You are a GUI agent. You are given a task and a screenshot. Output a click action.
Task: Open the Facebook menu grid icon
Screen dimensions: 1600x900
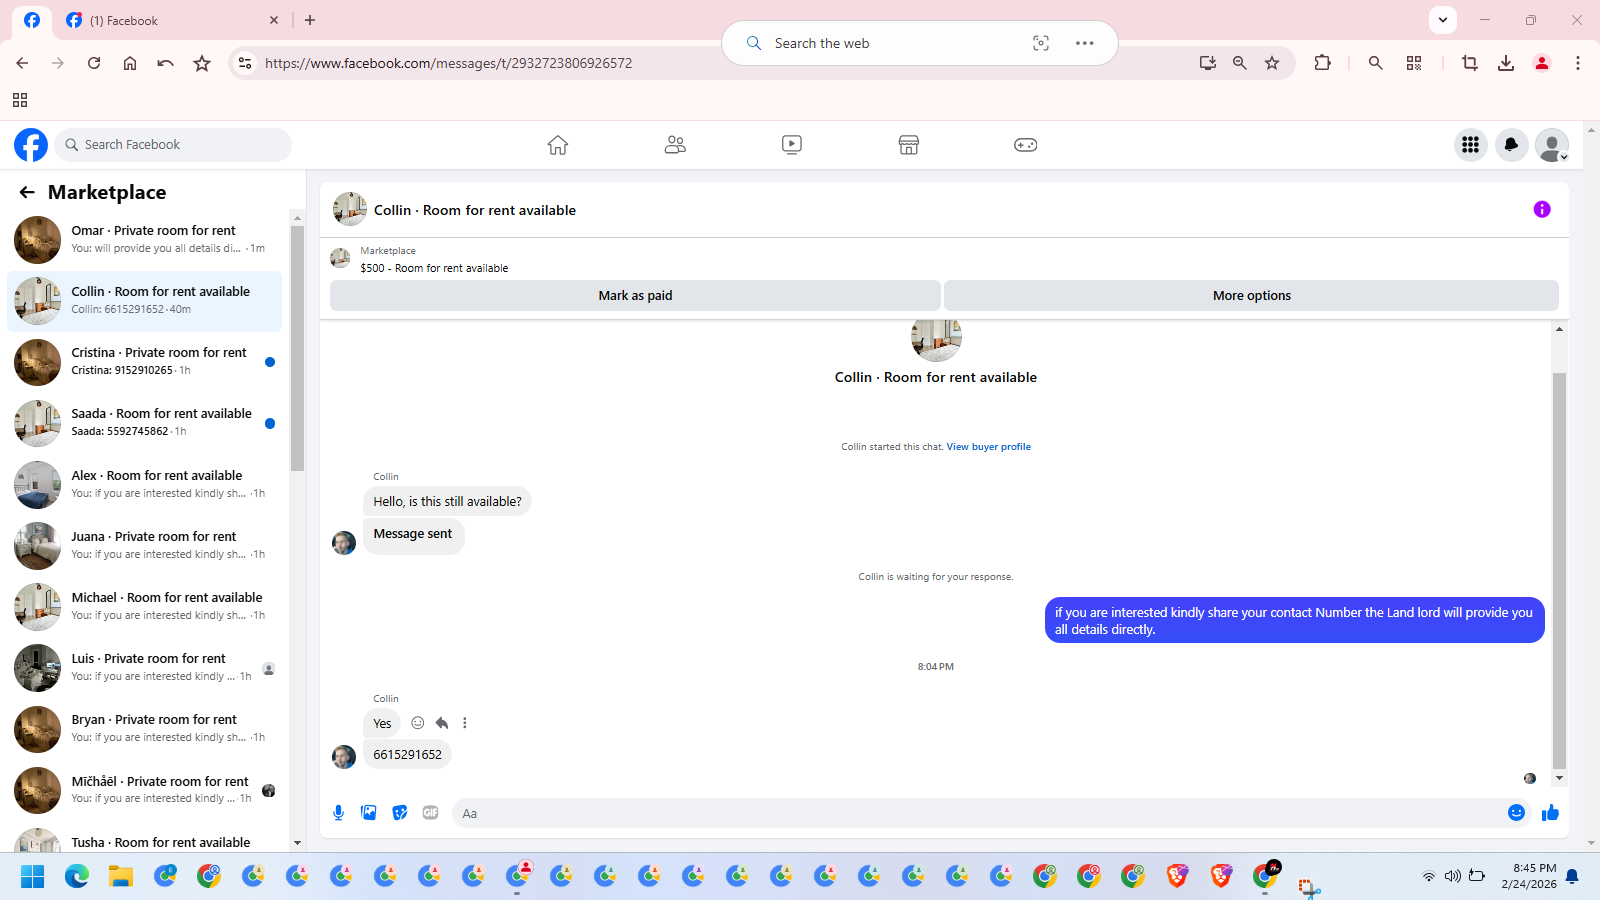tap(1470, 145)
